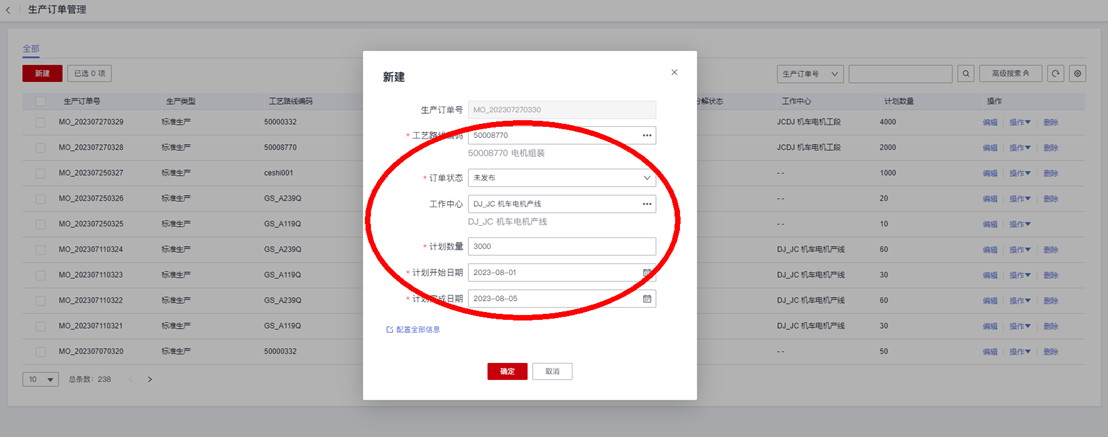Image resolution: width=1108 pixels, height=437 pixels.
Task: Open 操作 dropdown for quantity 20 row
Action: (1020, 199)
